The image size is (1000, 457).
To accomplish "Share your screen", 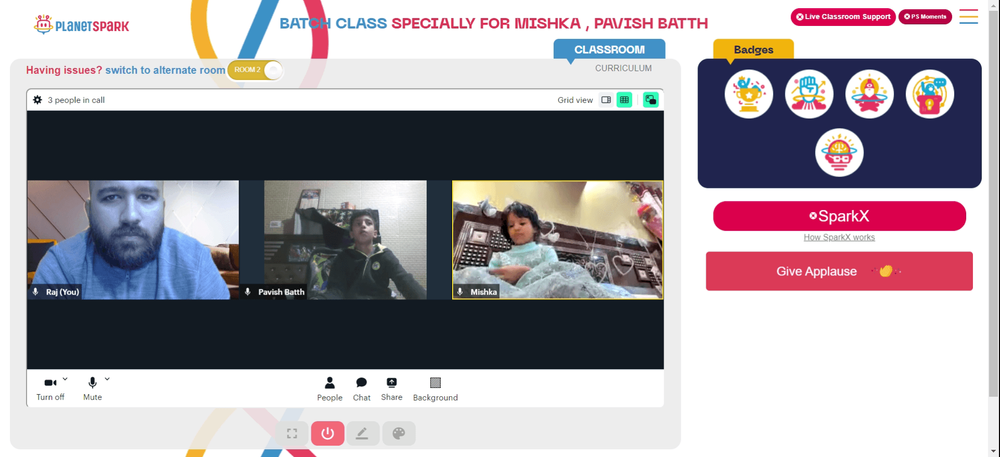I will point(392,389).
